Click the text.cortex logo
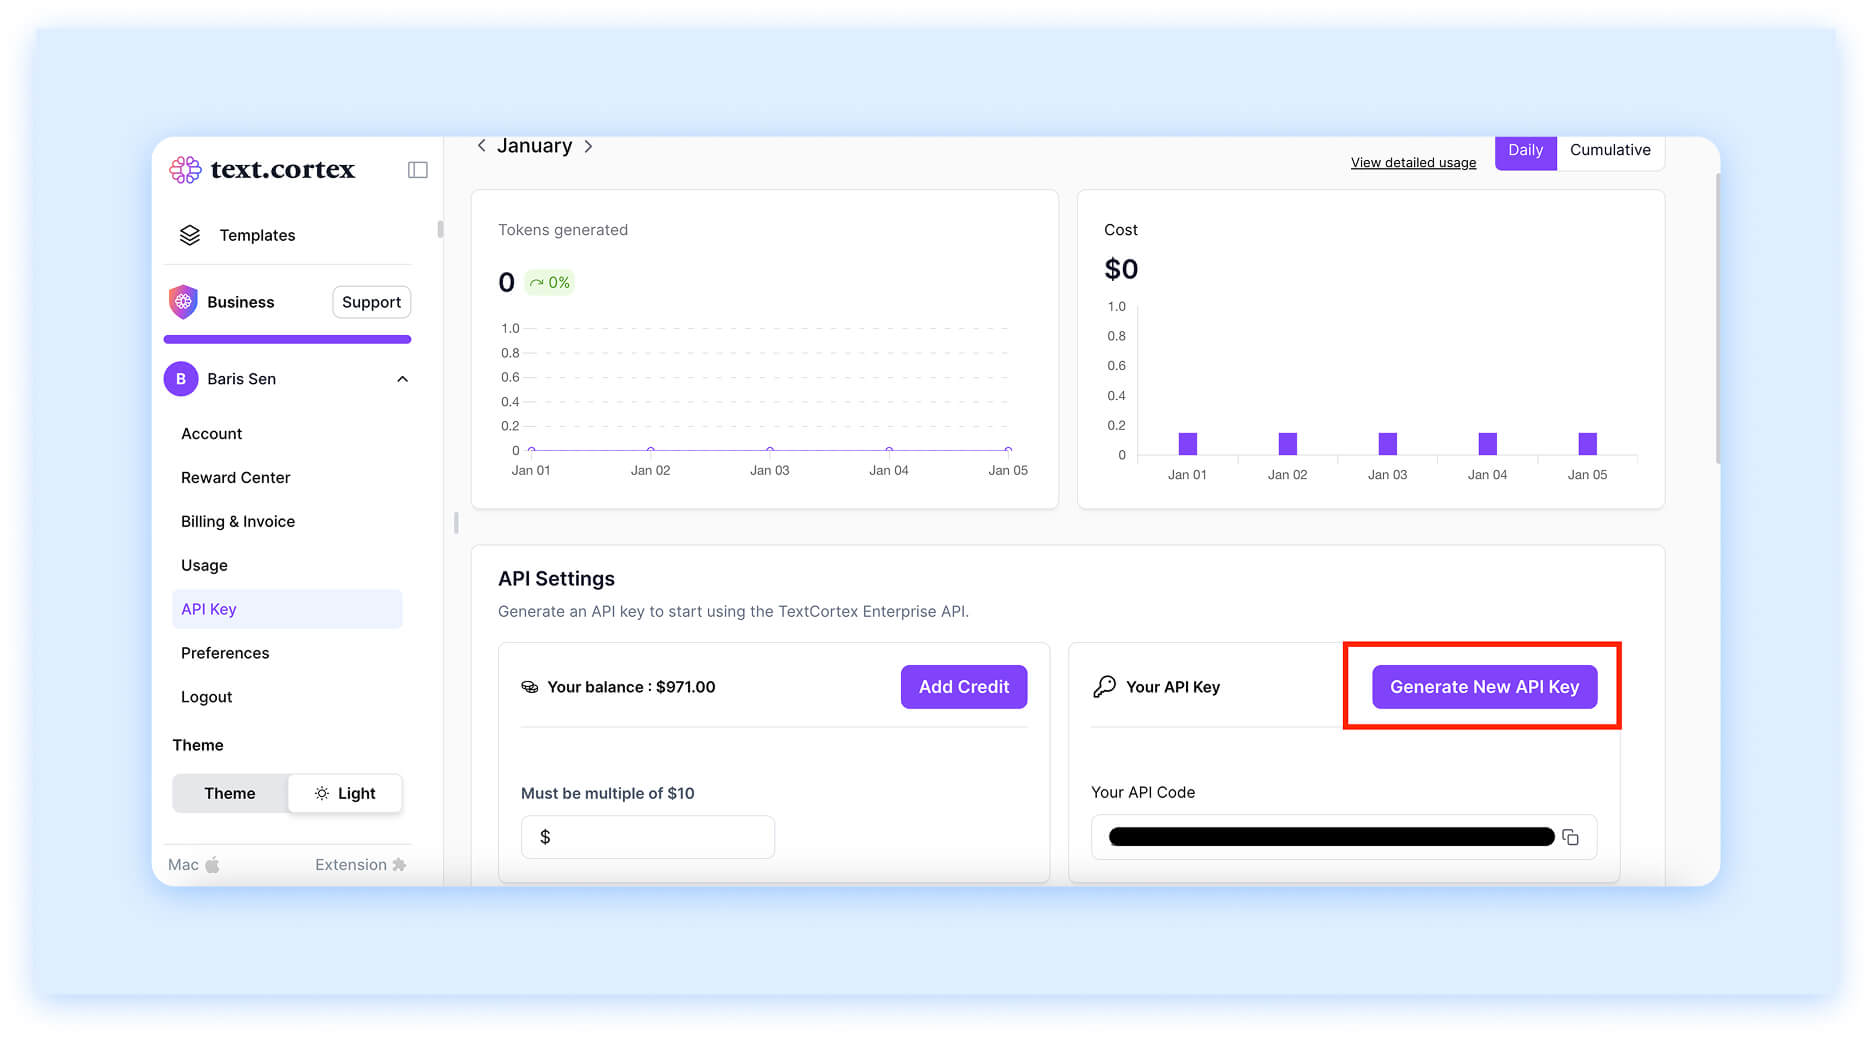The width and height of the screenshot is (1872, 1038). pyautogui.click(x=262, y=169)
